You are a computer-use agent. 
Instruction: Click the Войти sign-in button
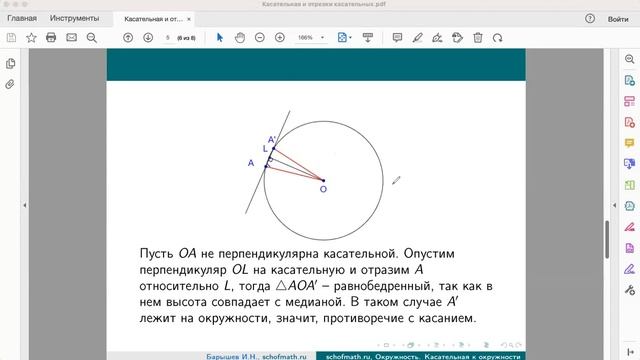click(618, 19)
